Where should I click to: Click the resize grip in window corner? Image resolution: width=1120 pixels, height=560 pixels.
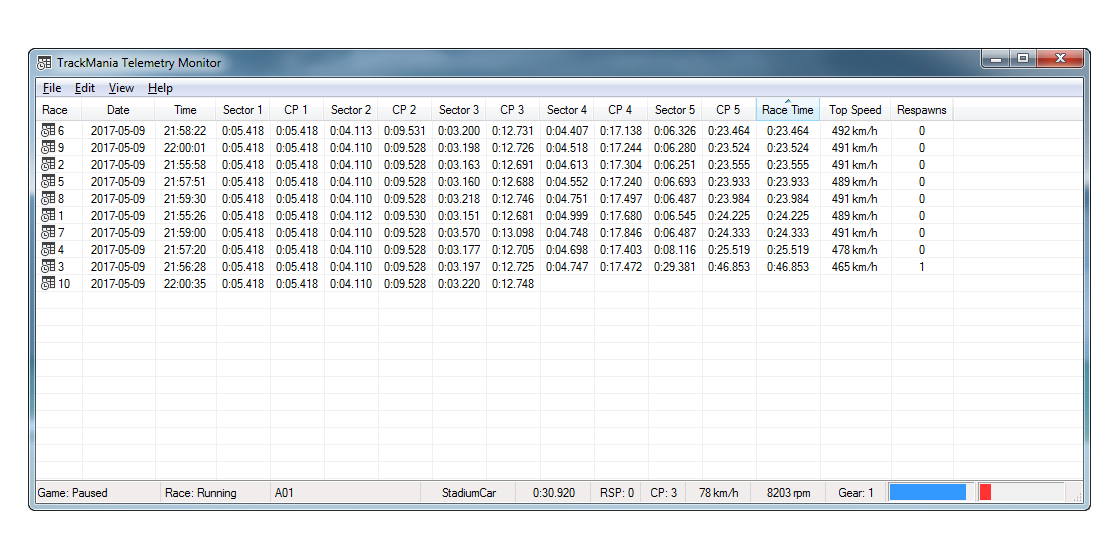(x=1077, y=496)
